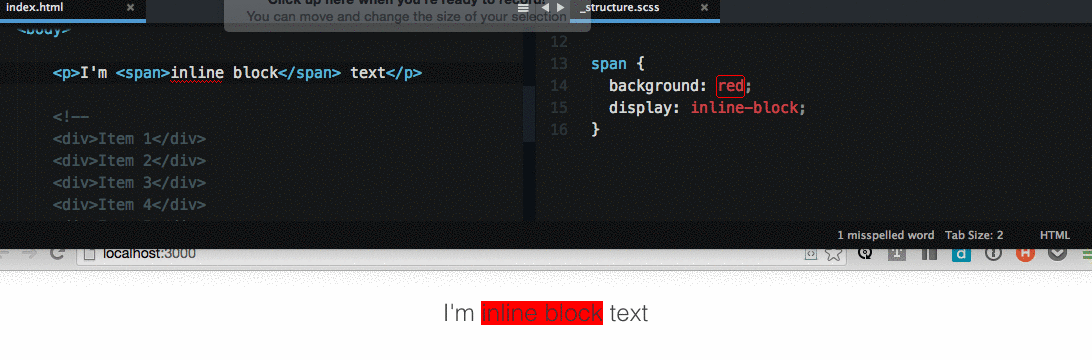Close the _structure.scss tab
Viewport: 1092px width, 360px height.
(x=704, y=8)
